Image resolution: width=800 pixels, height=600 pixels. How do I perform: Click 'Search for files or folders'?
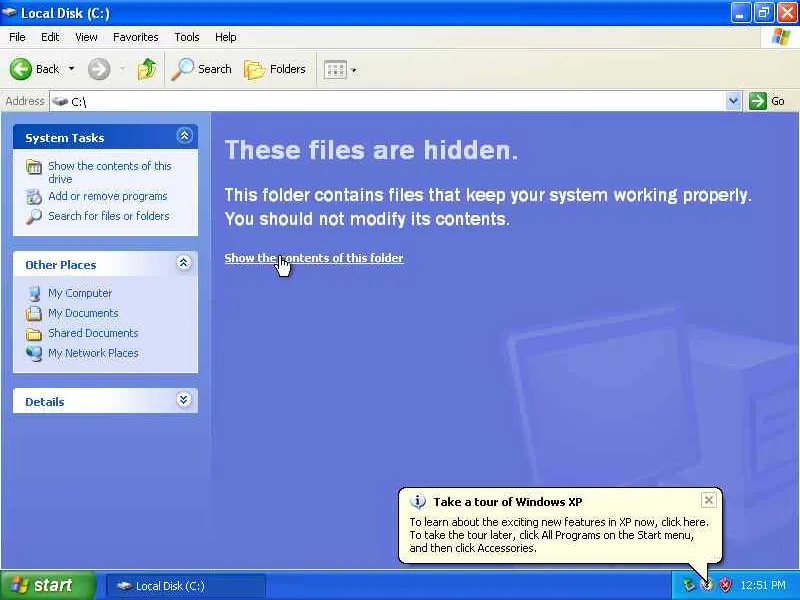(x=109, y=216)
